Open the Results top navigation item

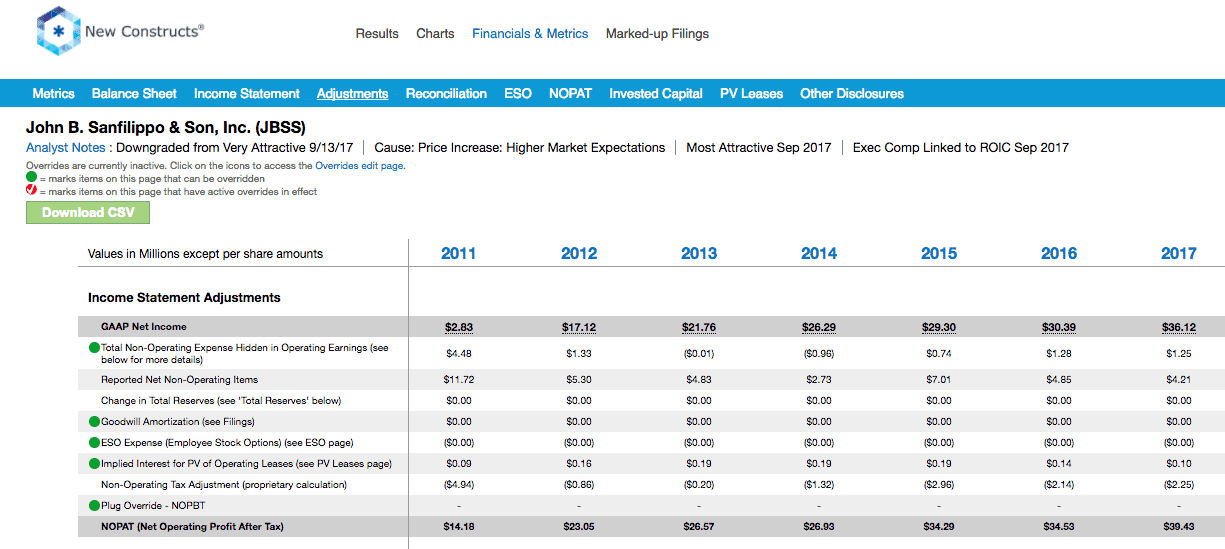[377, 33]
